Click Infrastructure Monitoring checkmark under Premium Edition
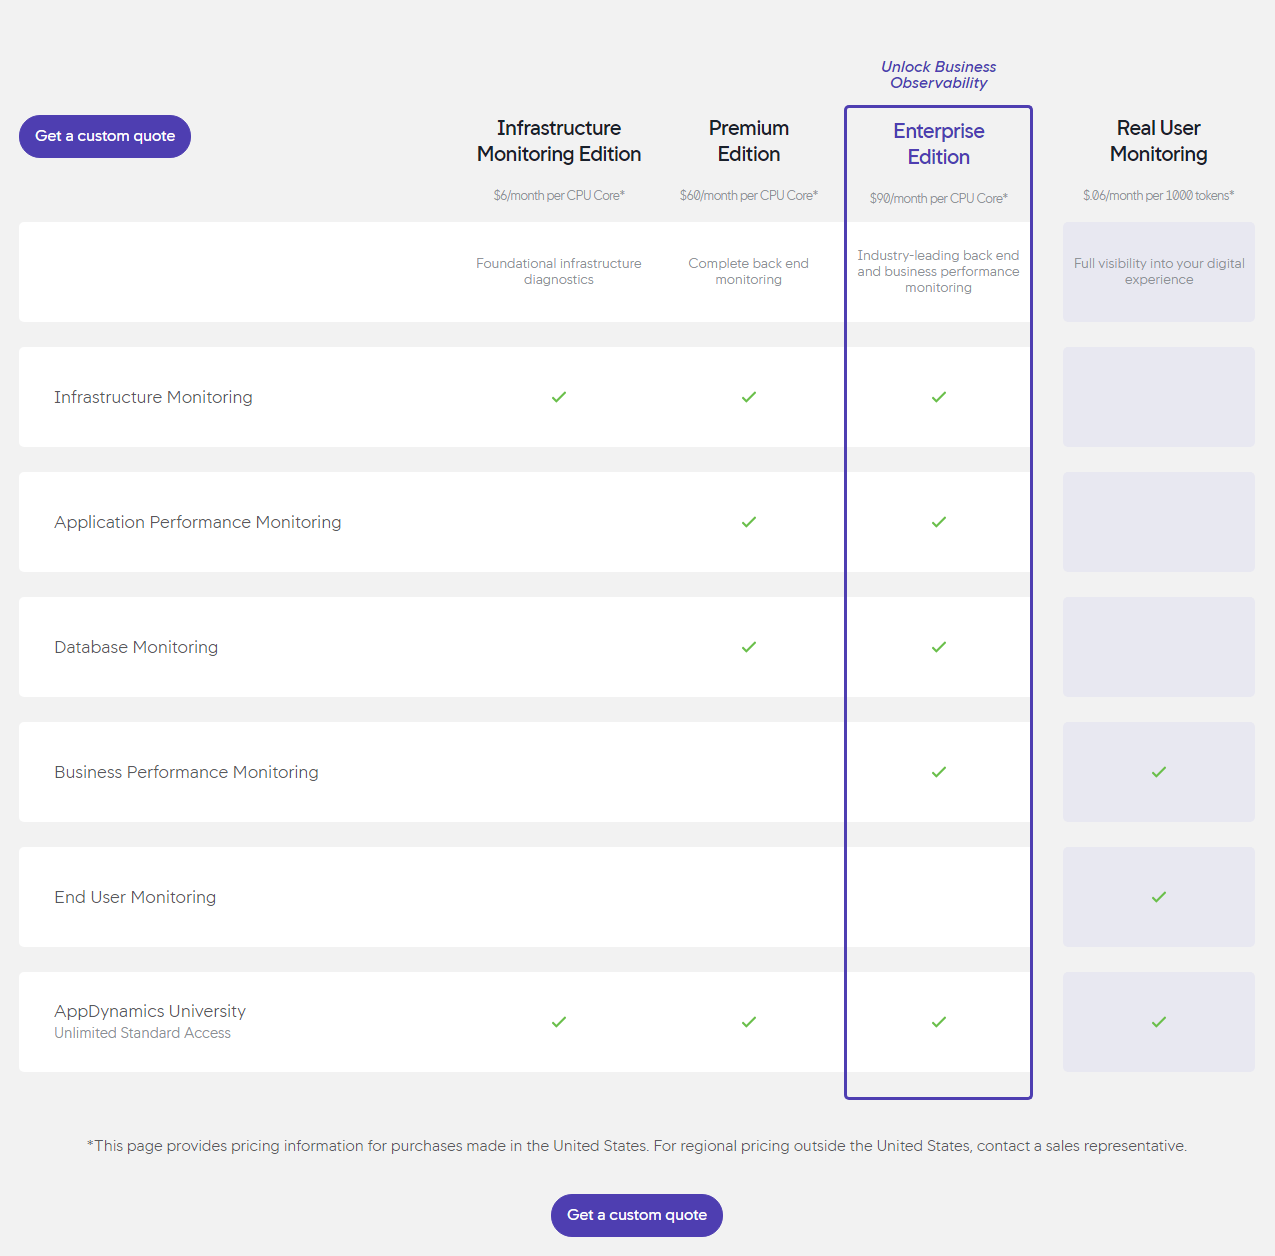Viewport: 1275px width, 1256px height. pos(749,397)
